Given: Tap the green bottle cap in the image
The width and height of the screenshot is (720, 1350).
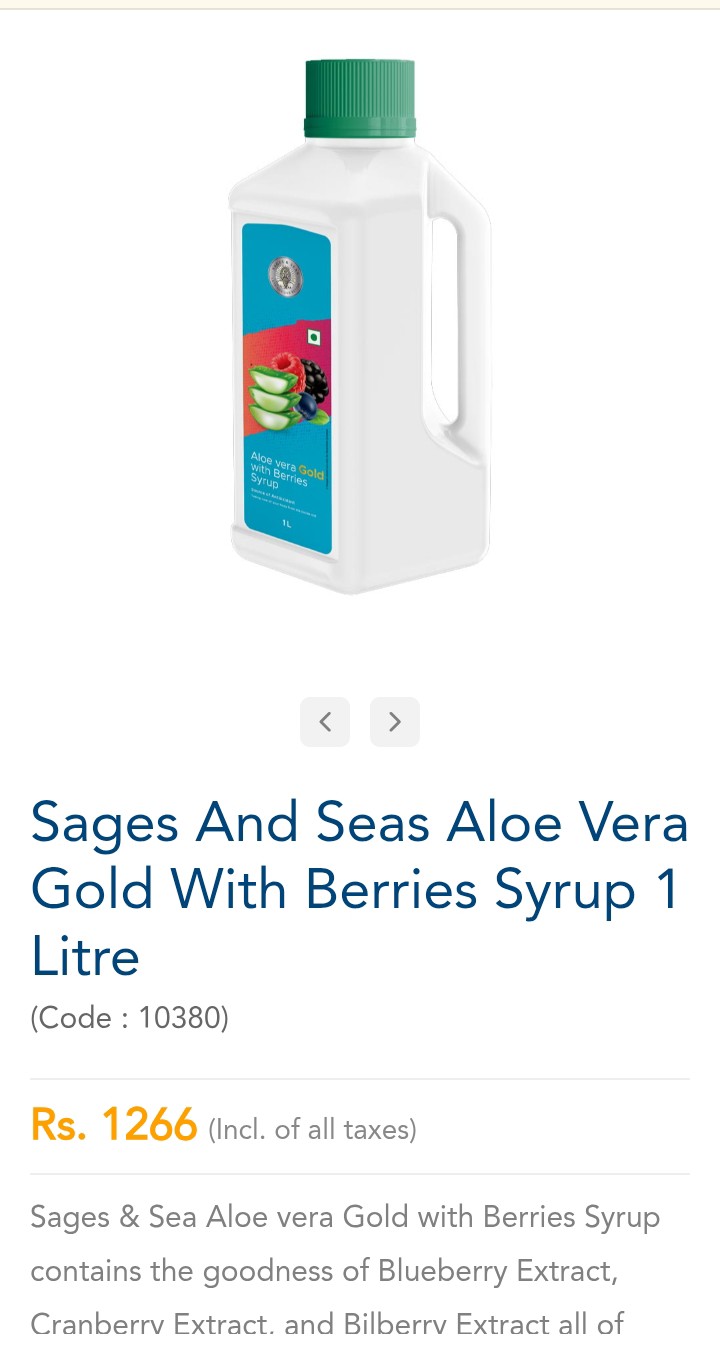Looking at the screenshot, I should tap(360, 97).
